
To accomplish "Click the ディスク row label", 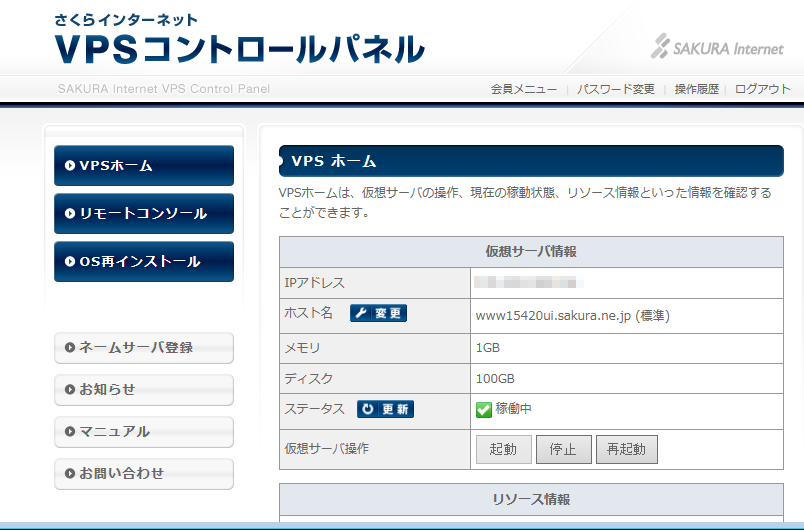I will 309,379.
